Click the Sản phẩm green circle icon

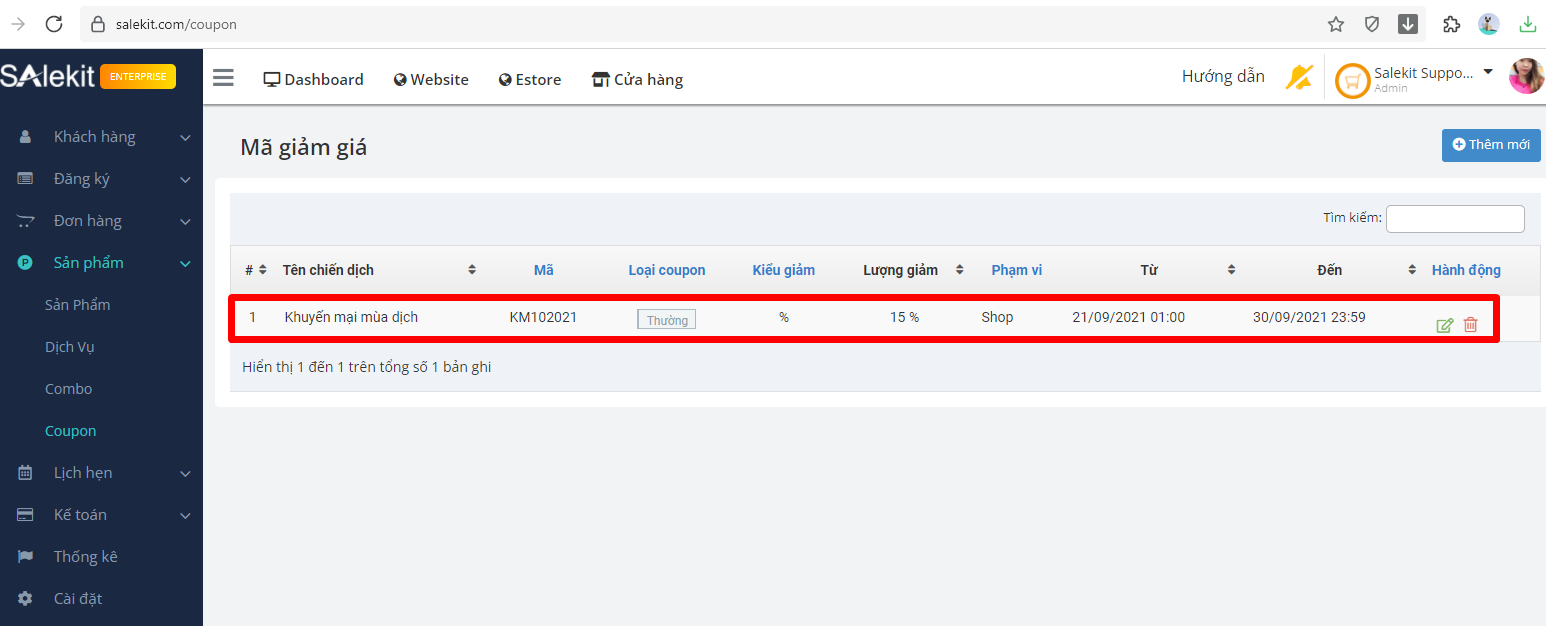pyautogui.click(x=26, y=263)
